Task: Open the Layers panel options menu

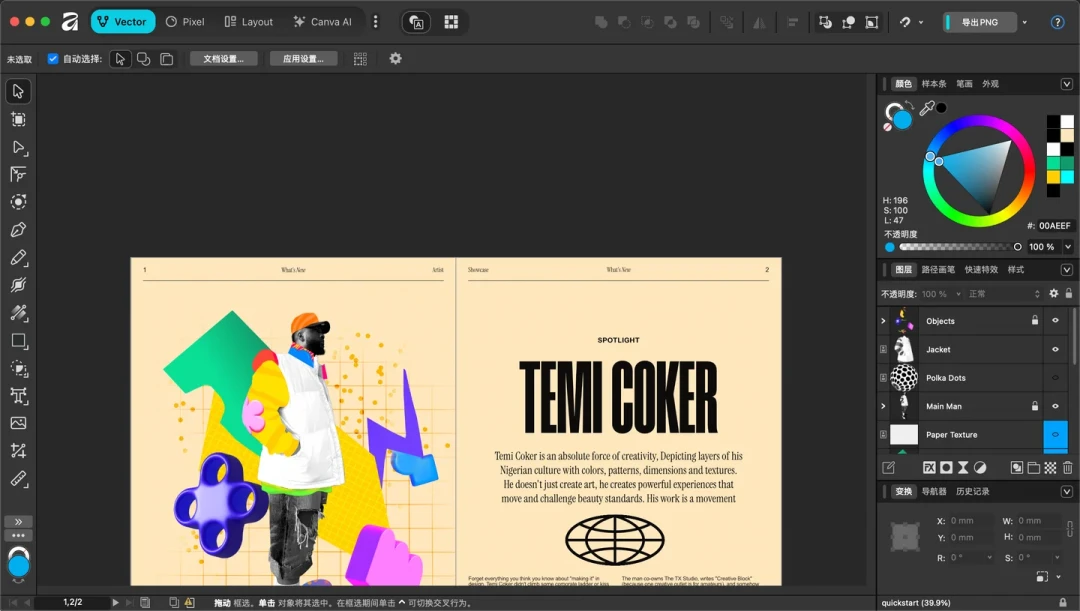Action: [1066, 269]
